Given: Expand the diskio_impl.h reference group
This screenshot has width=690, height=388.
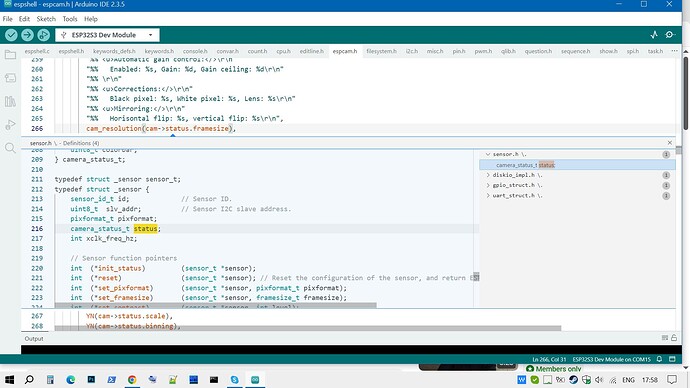Looking at the screenshot, I should (488, 175).
